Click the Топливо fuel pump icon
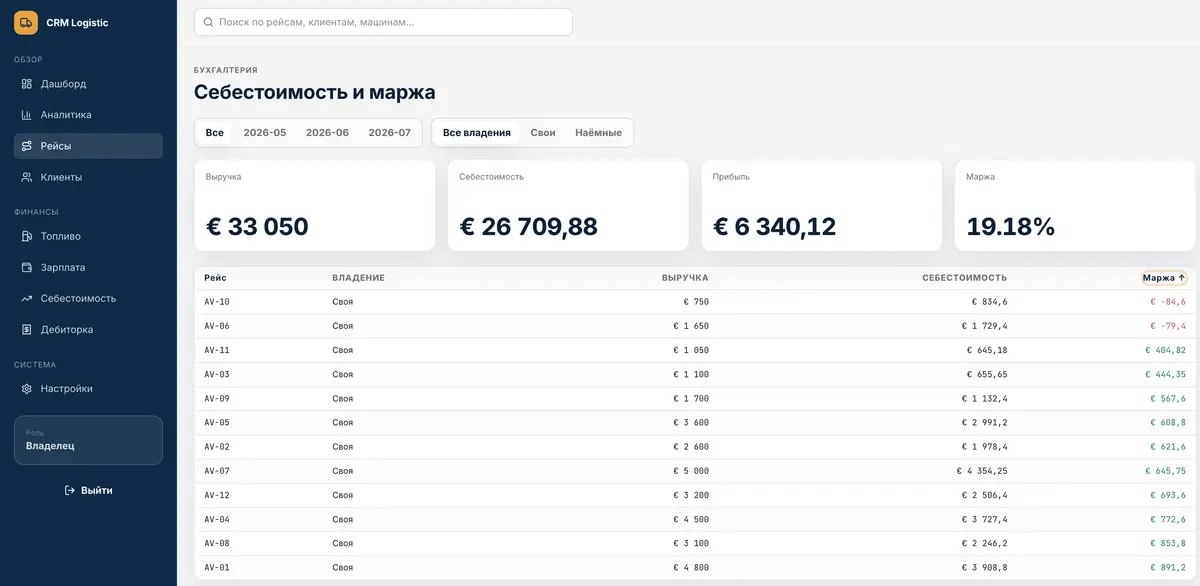The width and height of the screenshot is (1200, 586). click(x=27, y=236)
